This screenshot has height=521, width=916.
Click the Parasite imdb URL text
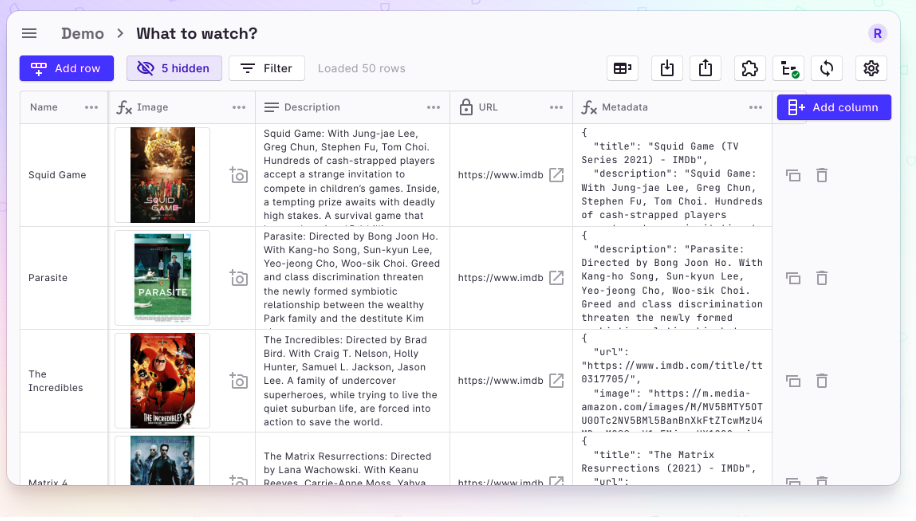[501, 277]
